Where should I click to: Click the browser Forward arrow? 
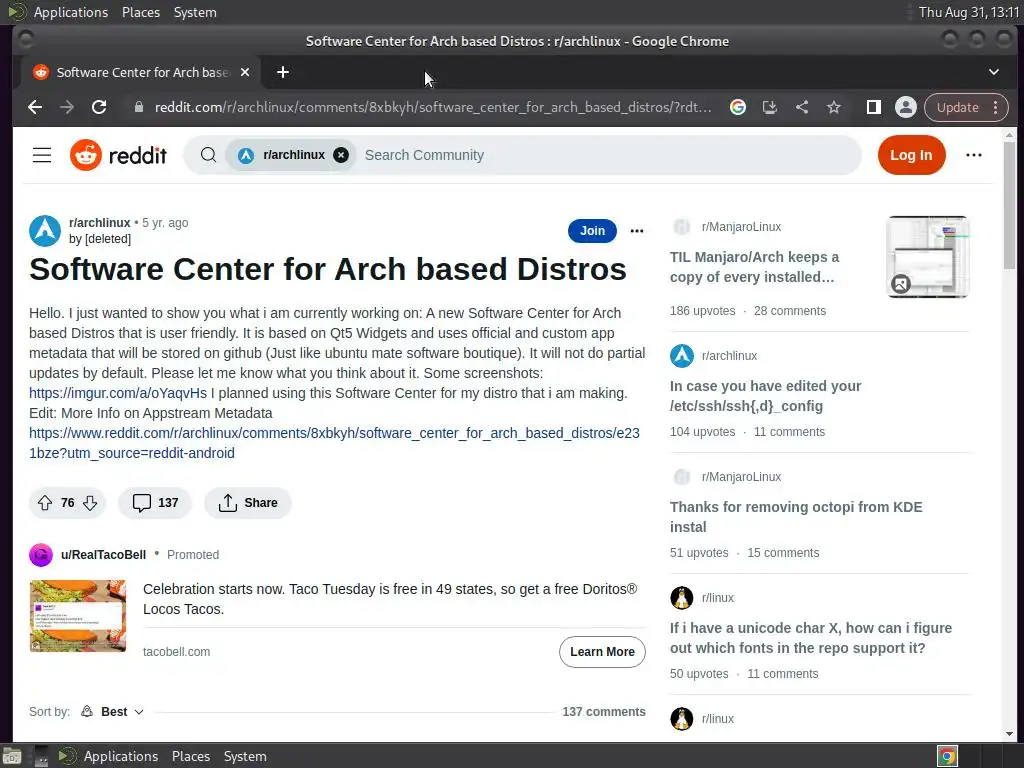(67, 107)
